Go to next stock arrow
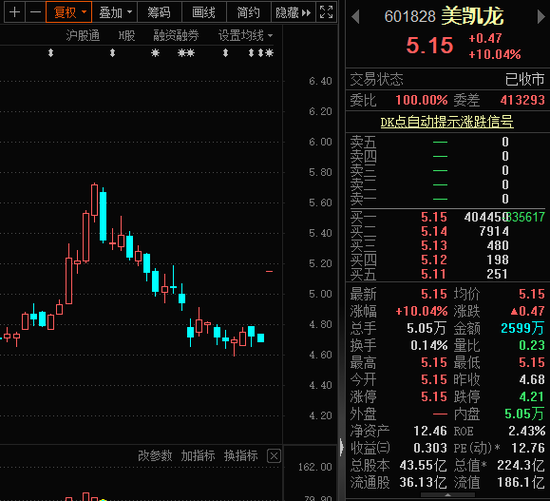 click(x=541, y=16)
